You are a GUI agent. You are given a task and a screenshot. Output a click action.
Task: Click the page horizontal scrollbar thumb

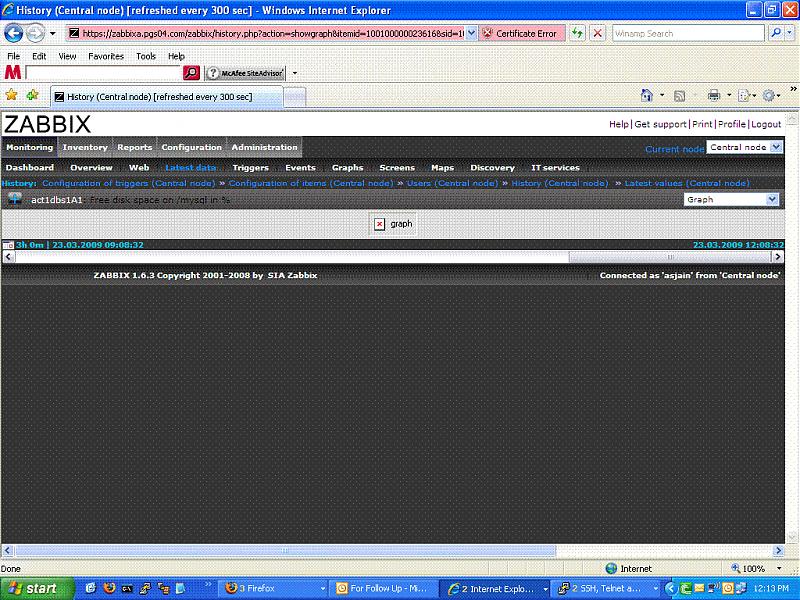click(285, 551)
